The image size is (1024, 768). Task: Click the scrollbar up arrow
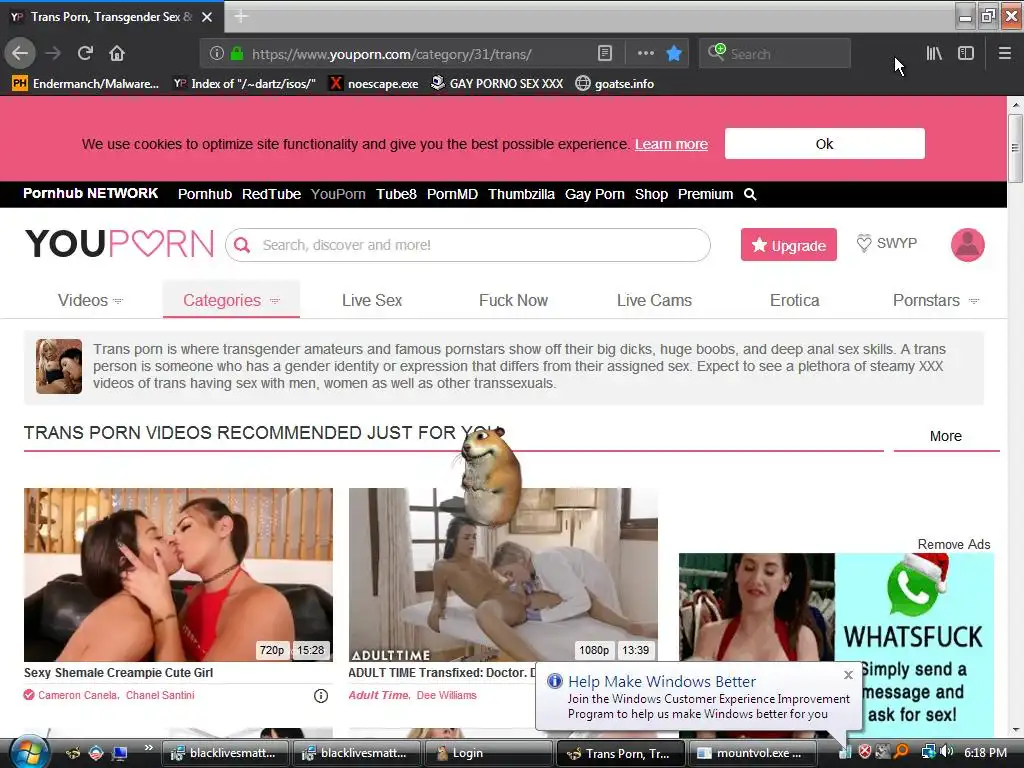point(1015,104)
